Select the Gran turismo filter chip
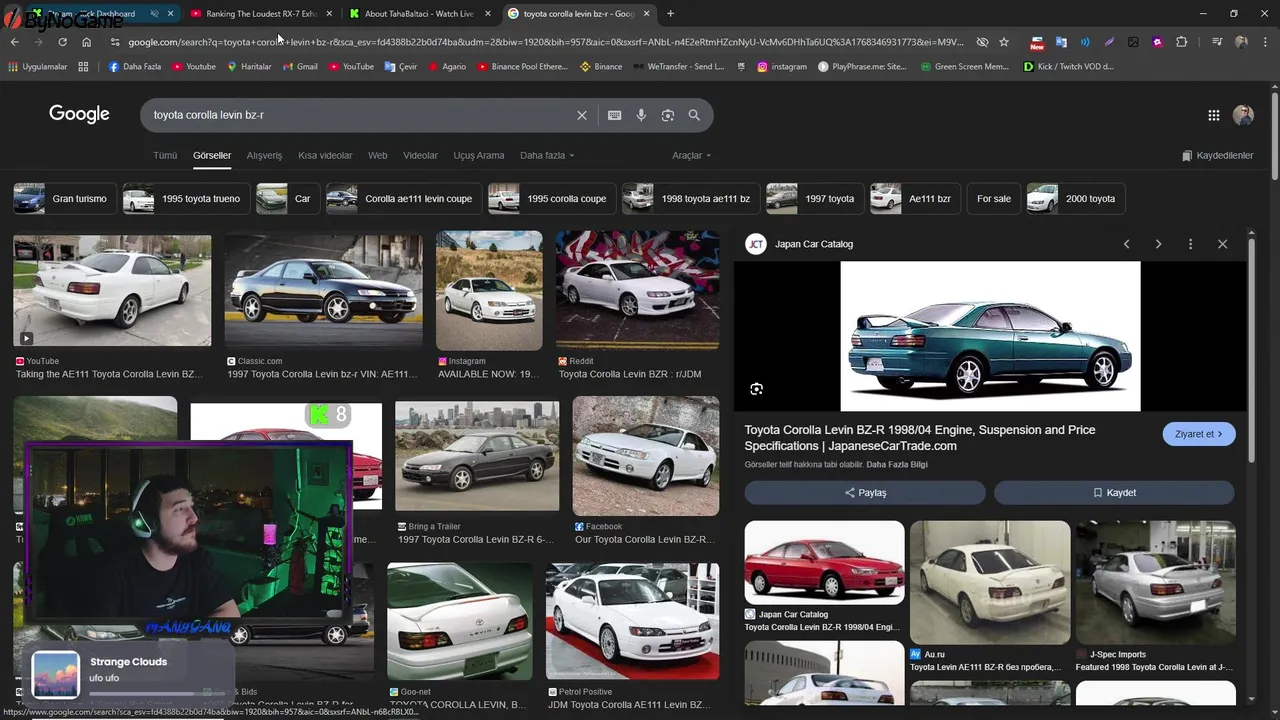1280x720 pixels. click(x=66, y=199)
